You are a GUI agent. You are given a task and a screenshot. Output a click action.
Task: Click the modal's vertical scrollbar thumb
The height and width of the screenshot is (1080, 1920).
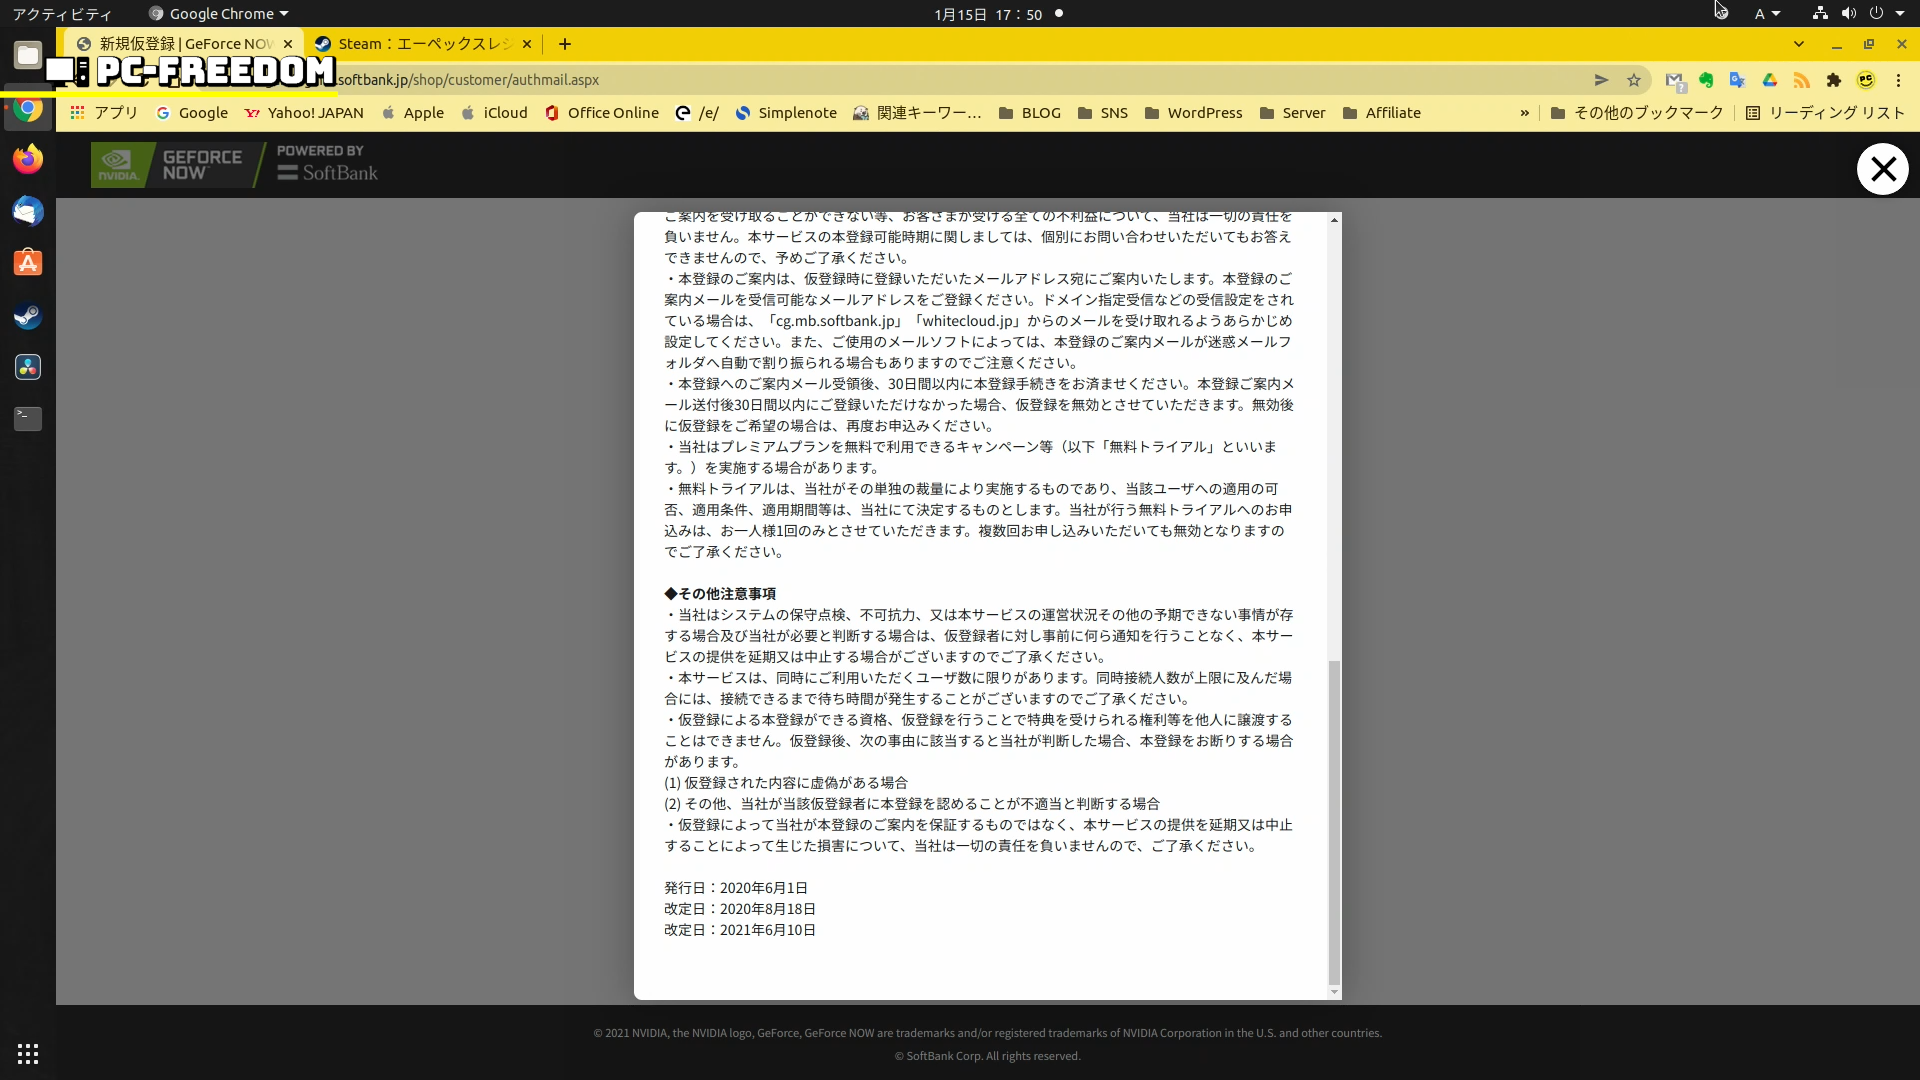click(x=1333, y=820)
